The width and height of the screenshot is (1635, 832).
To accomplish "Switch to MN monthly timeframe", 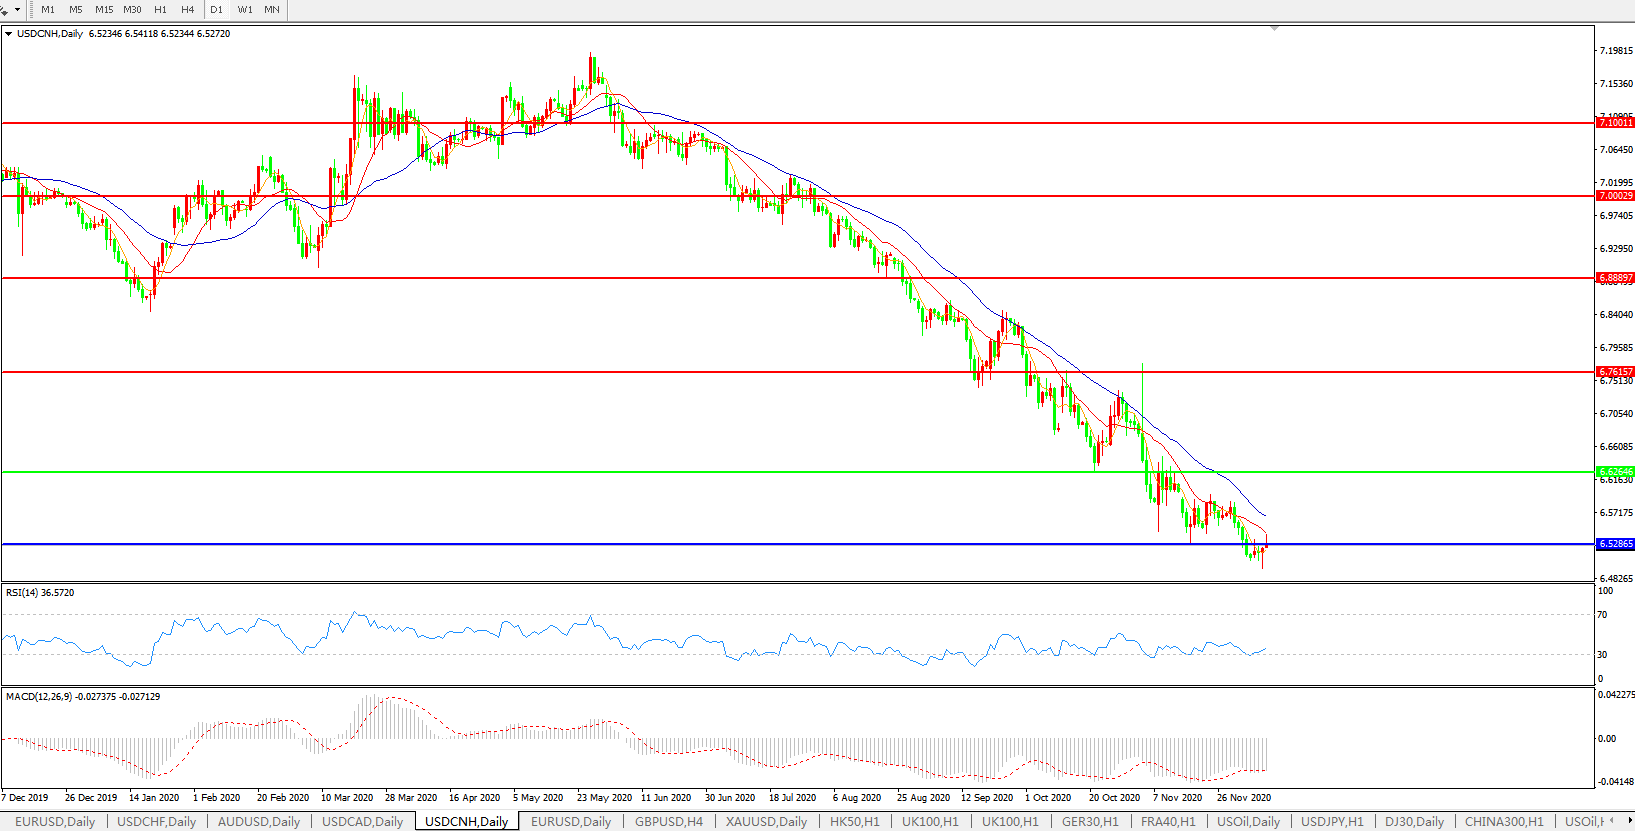I will coord(272,10).
